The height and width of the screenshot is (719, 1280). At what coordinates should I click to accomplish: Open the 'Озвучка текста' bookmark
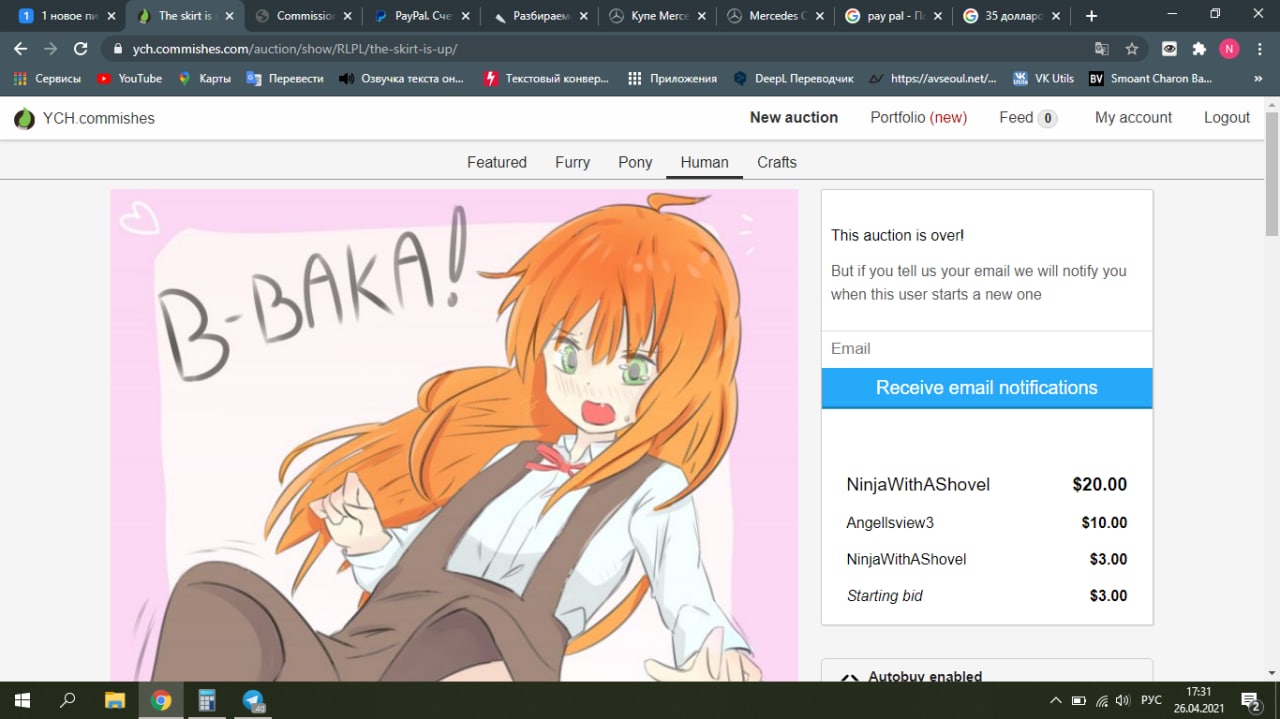coord(402,78)
